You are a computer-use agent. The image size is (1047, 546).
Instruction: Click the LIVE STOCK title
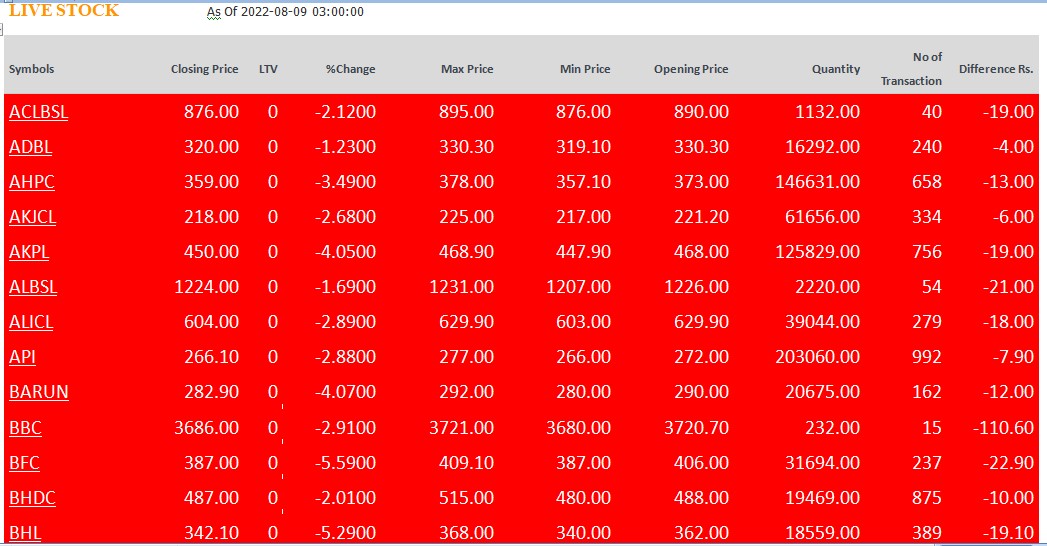64,10
